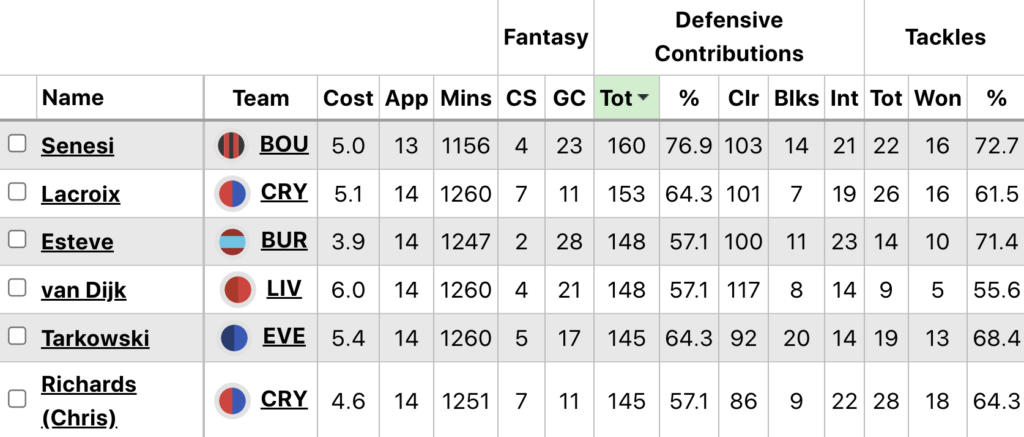
Task: Open the Richards (Chris) player link
Action: [x=88, y=400]
